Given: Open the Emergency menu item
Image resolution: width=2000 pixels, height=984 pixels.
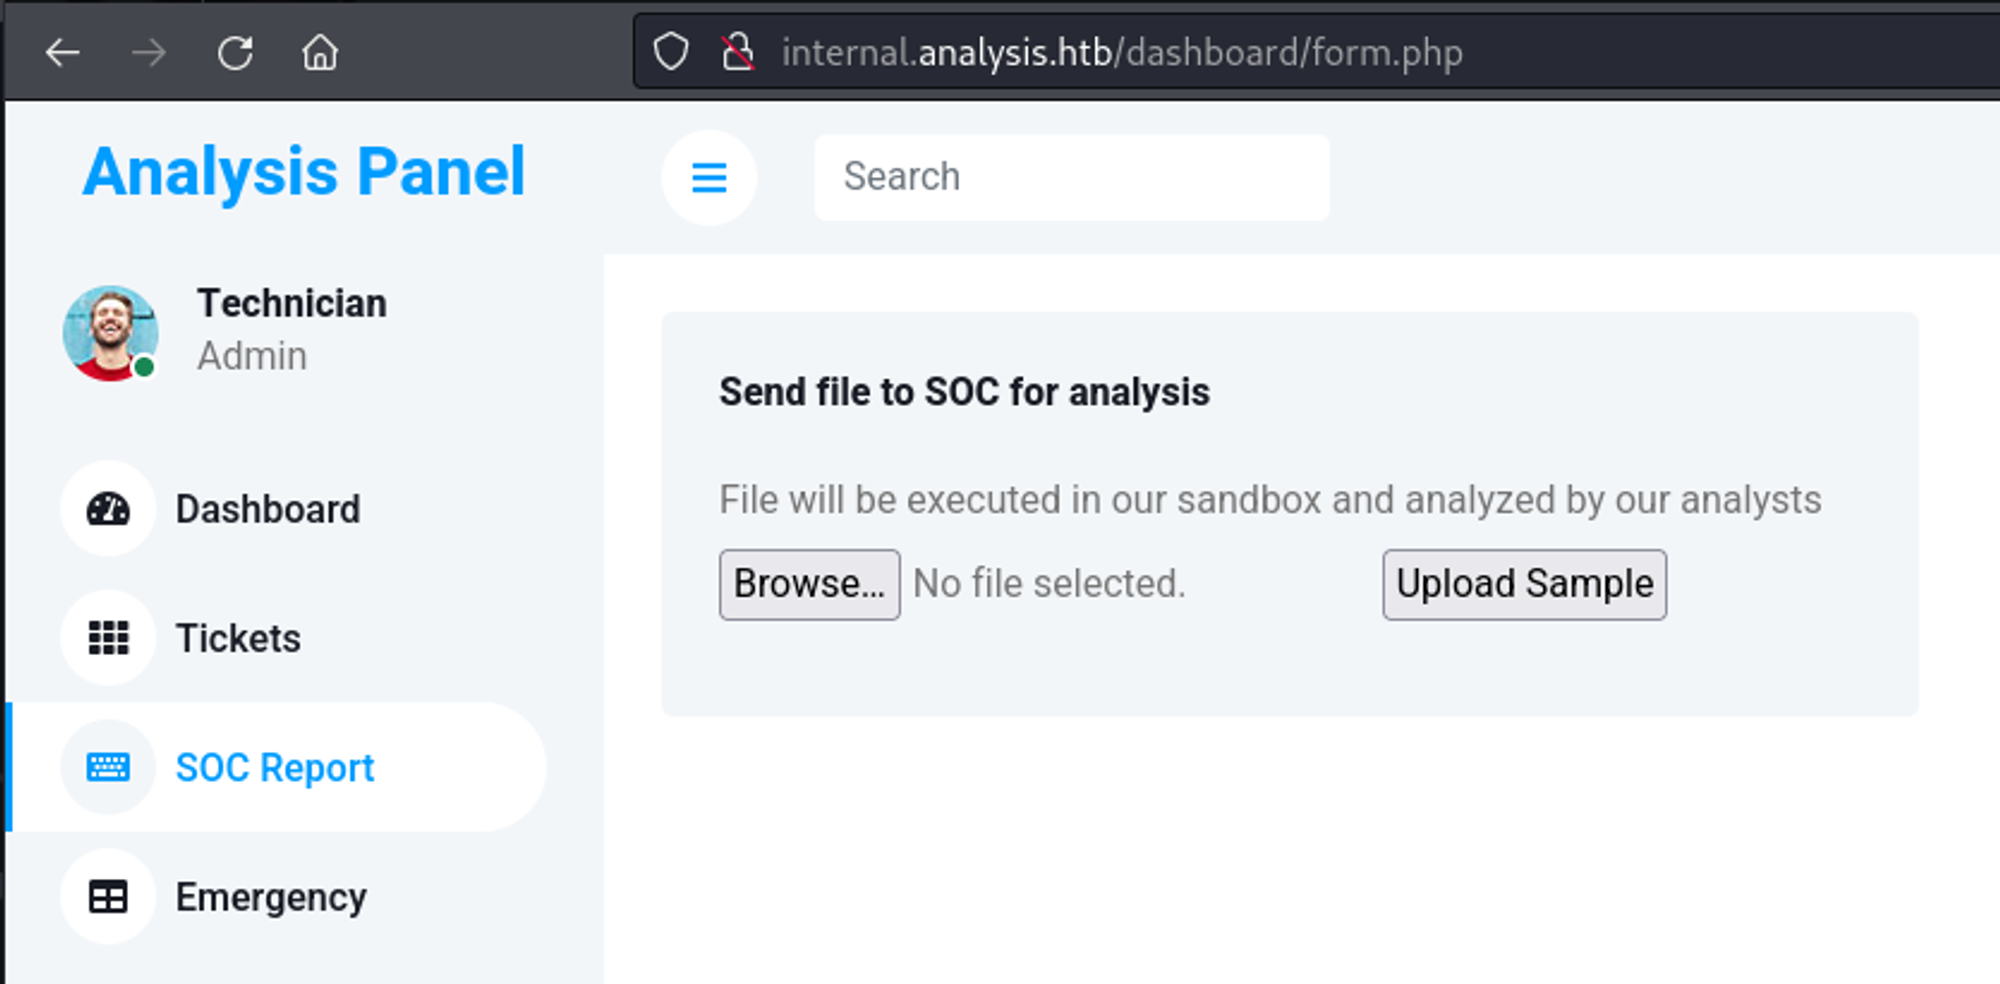Looking at the screenshot, I should [x=271, y=897].
